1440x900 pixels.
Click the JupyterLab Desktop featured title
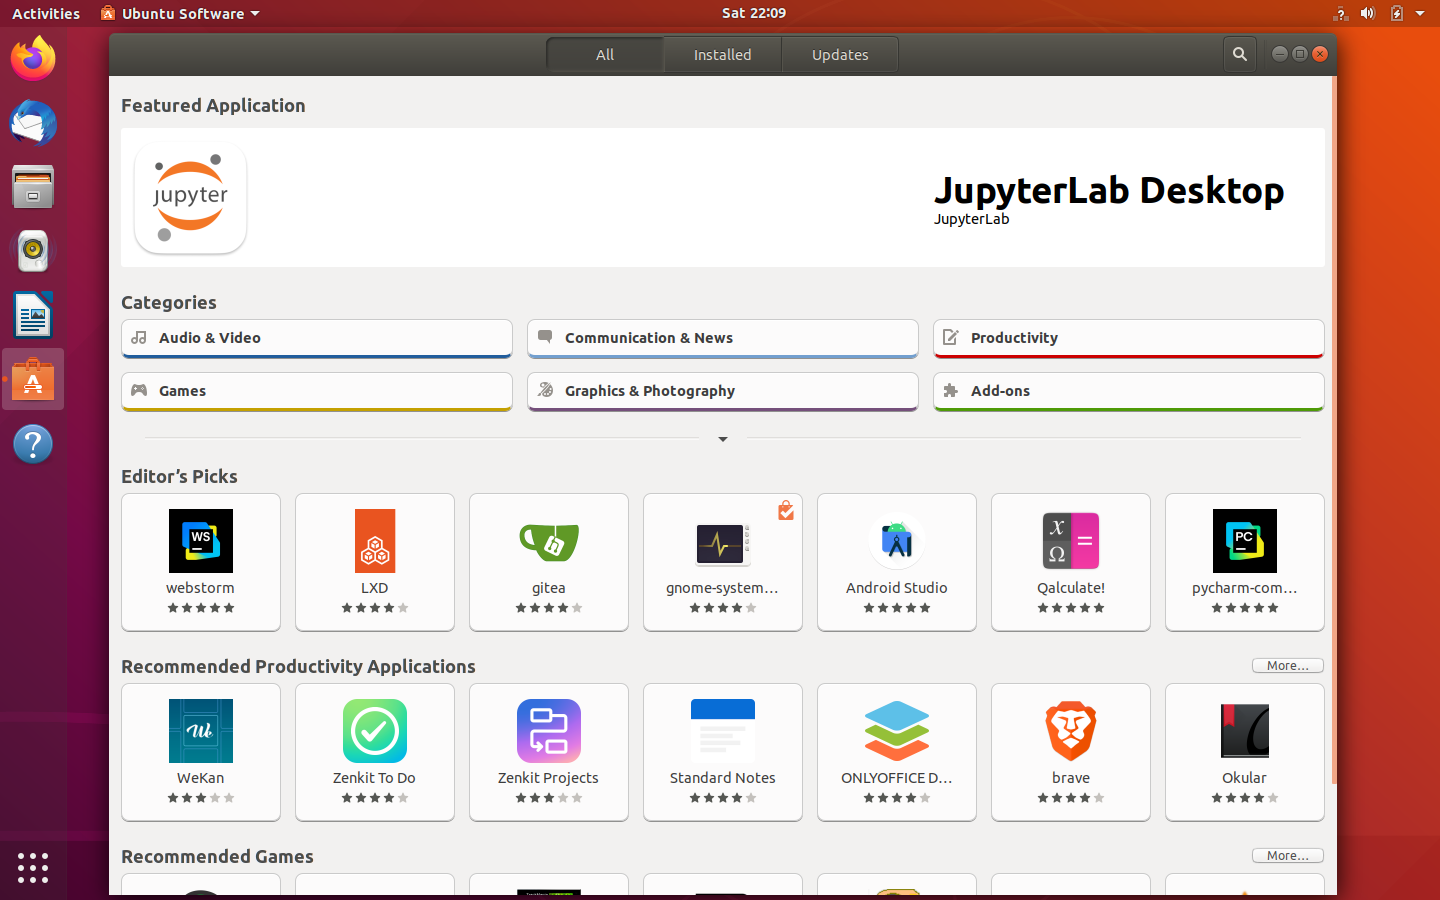(x=1109, y=190)
